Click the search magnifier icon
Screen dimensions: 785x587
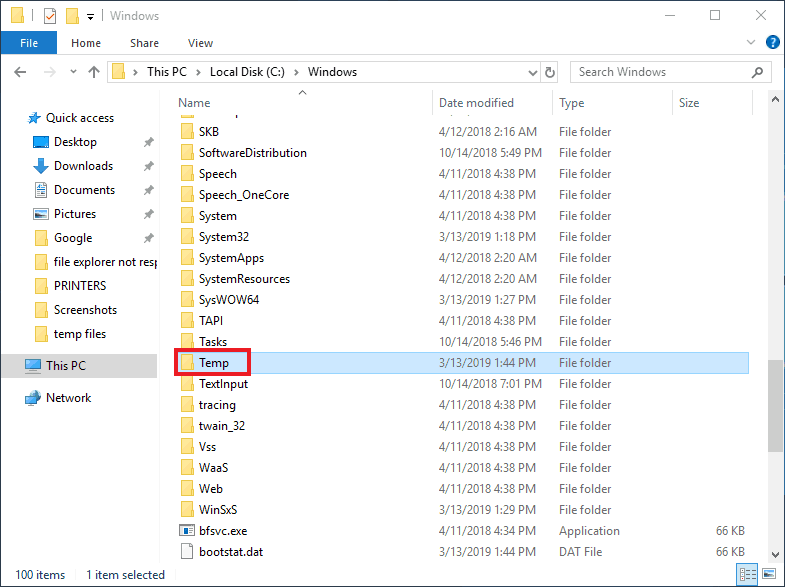757,73
